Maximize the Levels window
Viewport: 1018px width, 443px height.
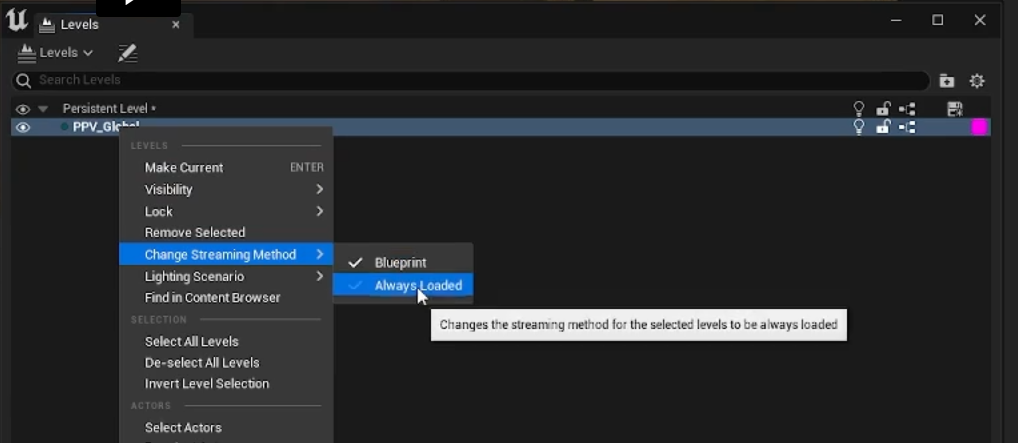point(937,21)
